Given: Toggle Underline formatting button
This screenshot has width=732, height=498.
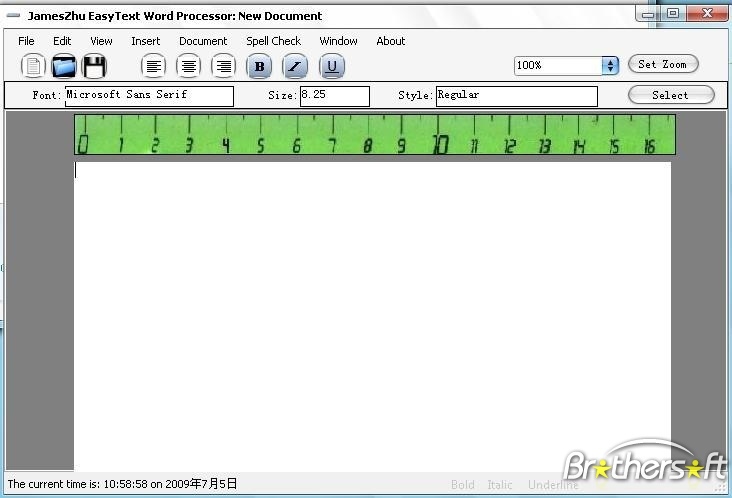Looking at the screenshot, I should tap(332, 66).
